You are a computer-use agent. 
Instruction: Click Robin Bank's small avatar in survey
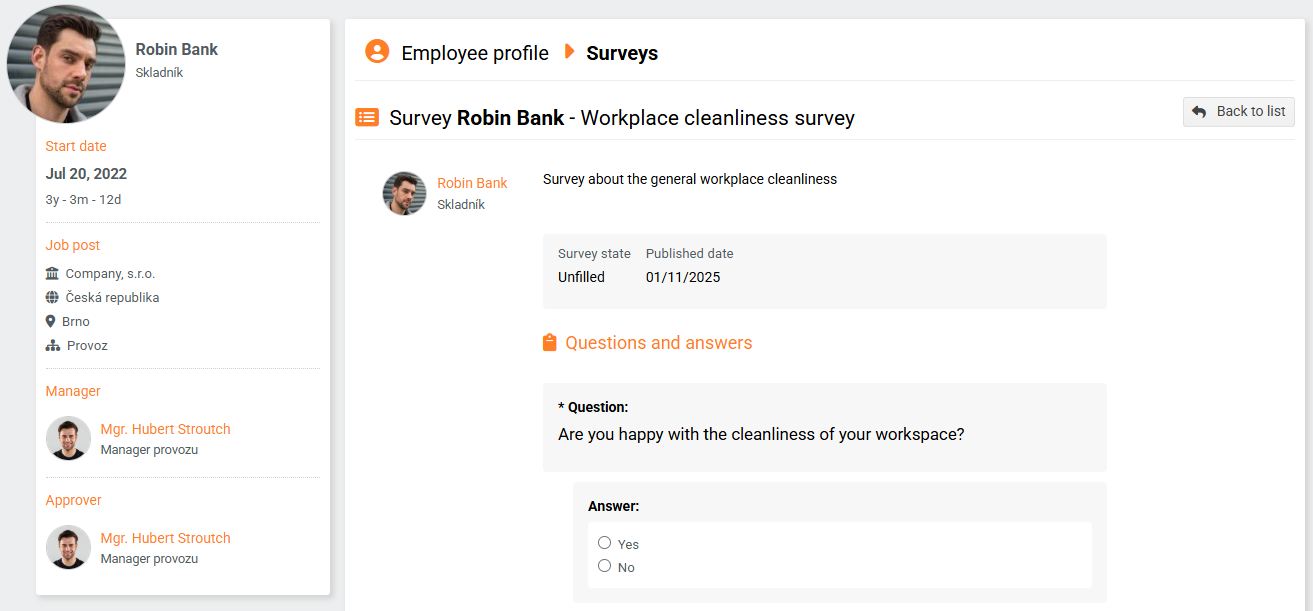coord(405,193)
